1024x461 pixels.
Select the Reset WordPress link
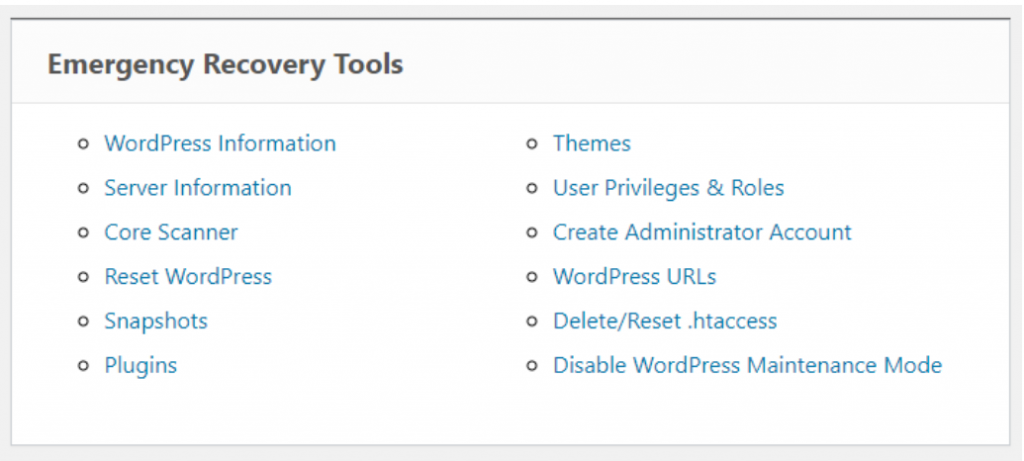188,277
